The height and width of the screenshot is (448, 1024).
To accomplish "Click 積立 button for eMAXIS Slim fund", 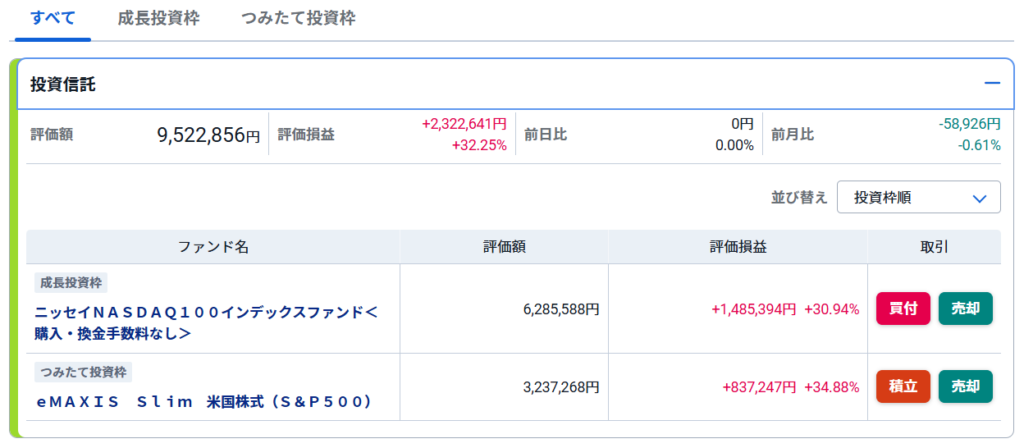I will pyautogui.click(x=903, y=386).
